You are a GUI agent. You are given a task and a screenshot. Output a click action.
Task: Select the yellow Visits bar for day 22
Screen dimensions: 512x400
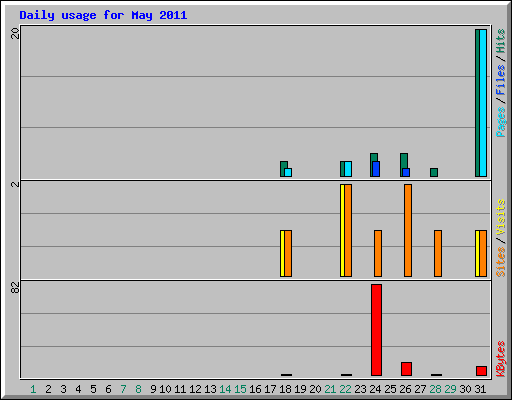pos(342,230)
